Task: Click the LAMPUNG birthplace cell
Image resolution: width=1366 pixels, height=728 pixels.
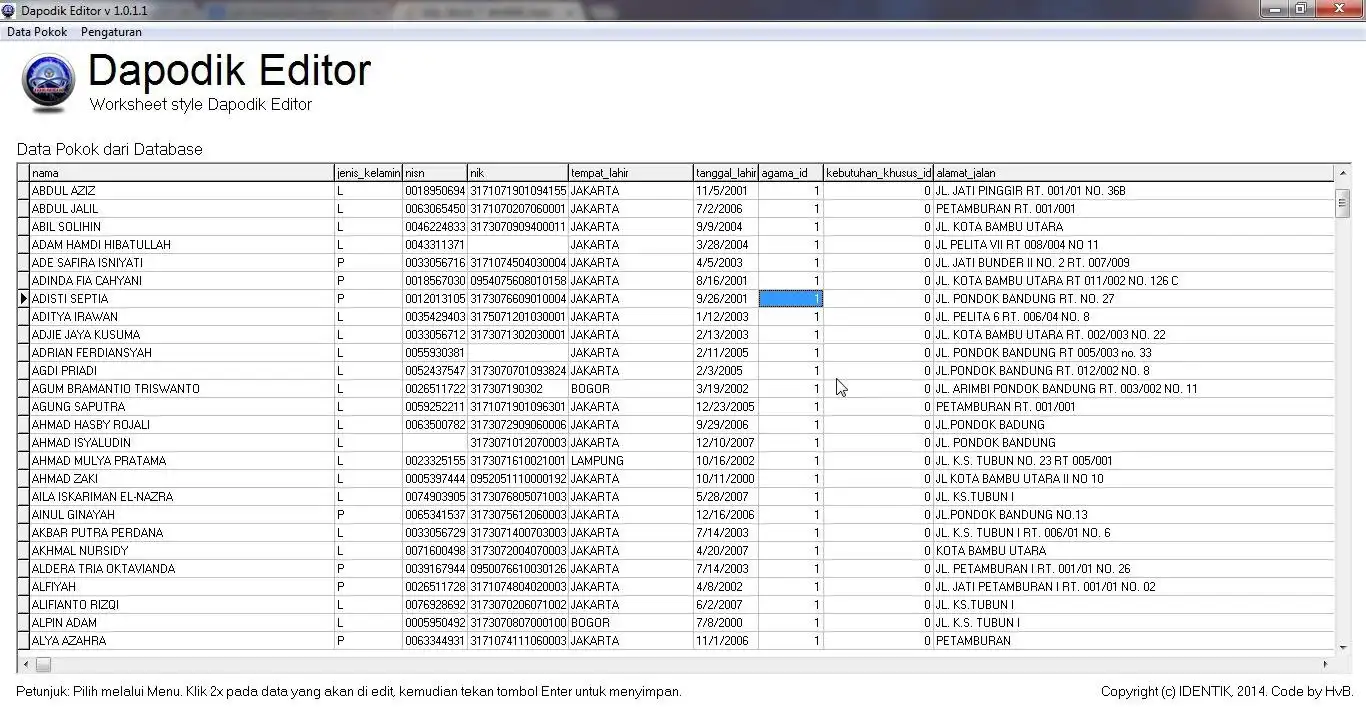Action: pyautogui.click(x=631, y=461)
